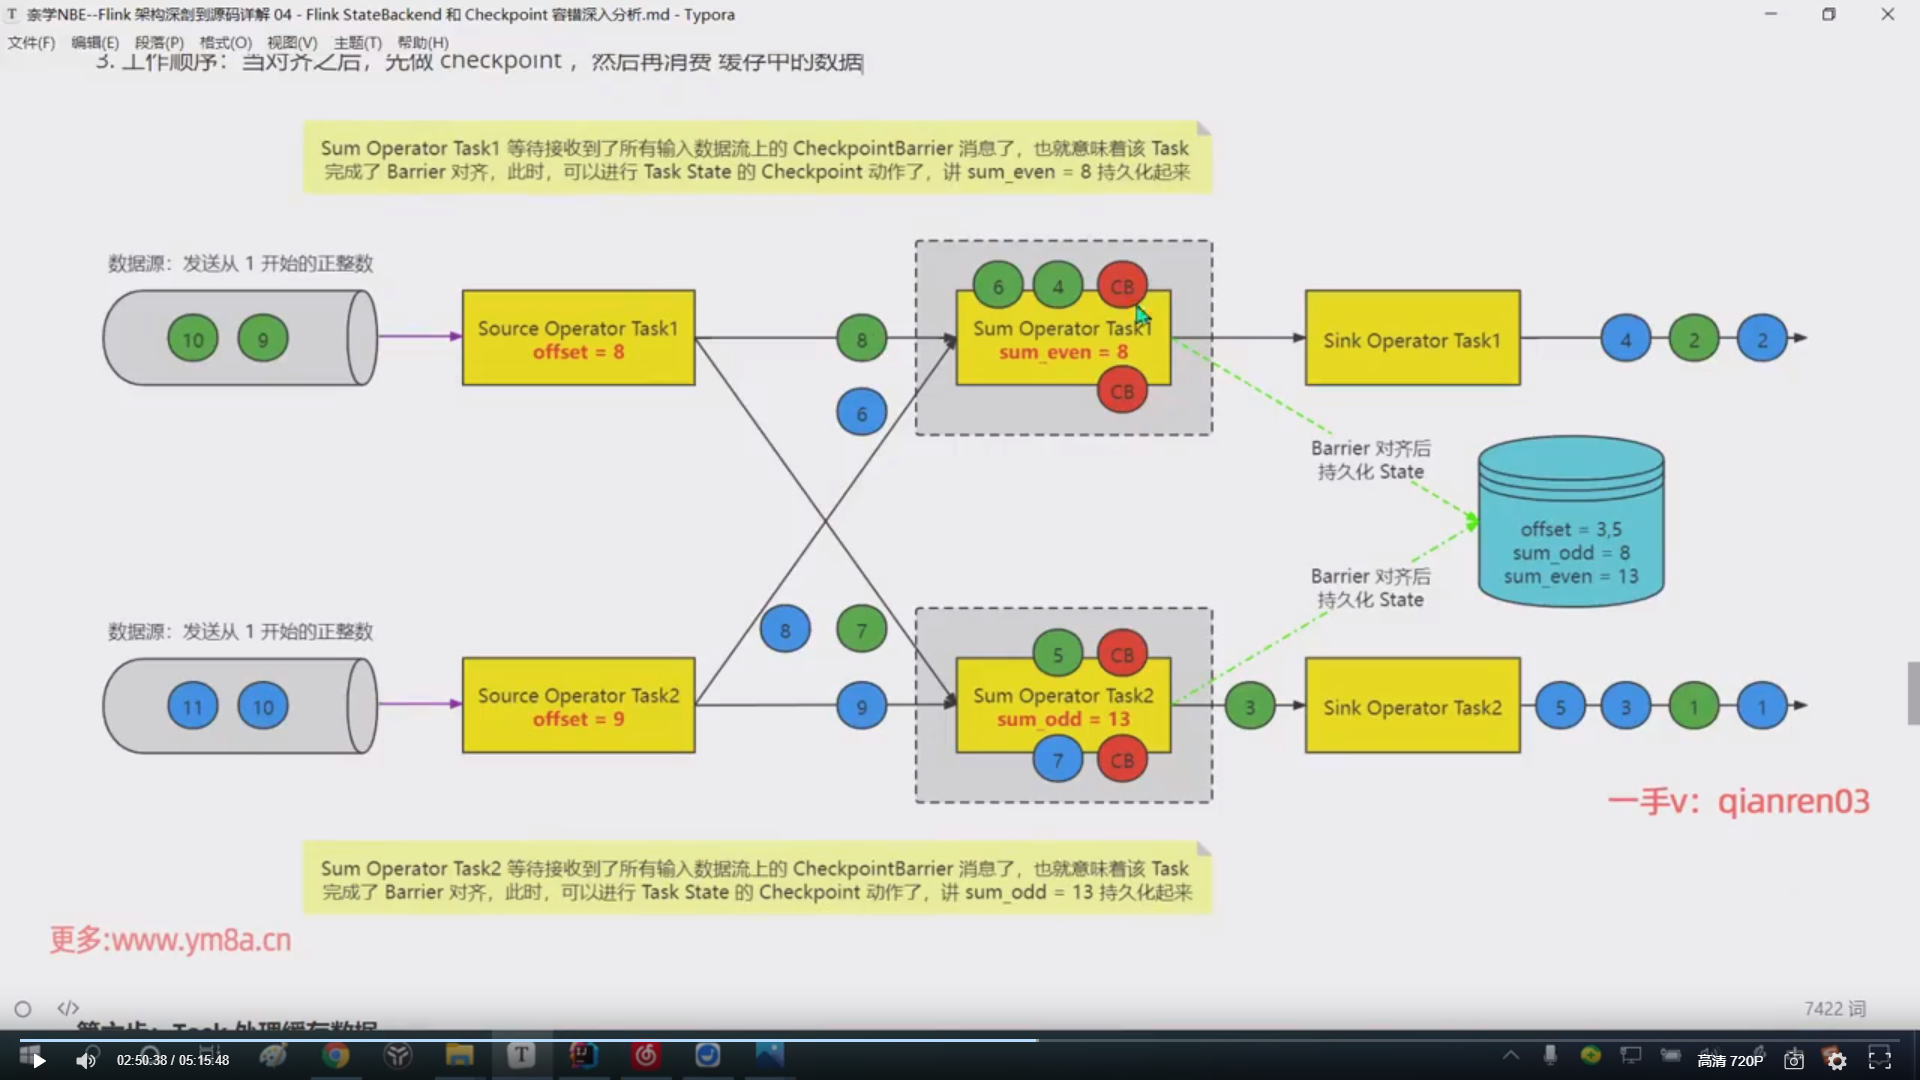This screenshot has width=1920, height=1080.
Task: Switch to Typora in the taskbar
Action: (x=521, y=1055)
